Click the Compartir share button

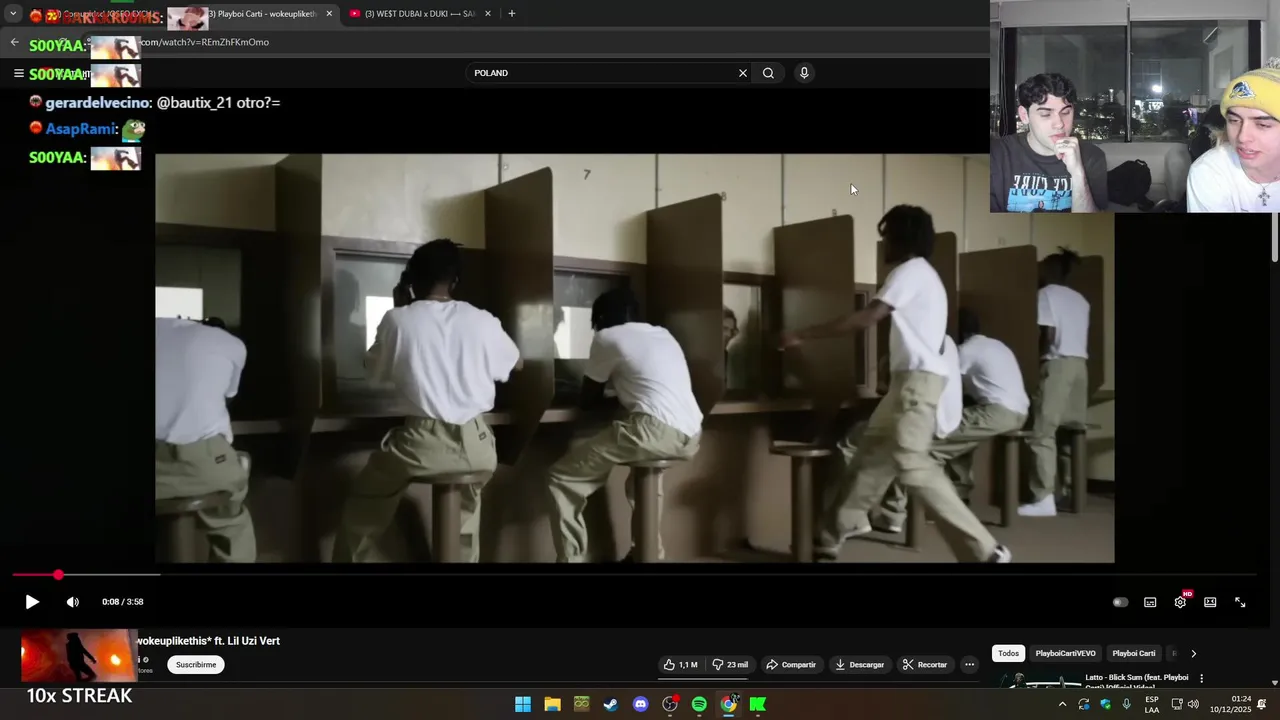click(x=791, y=665)
